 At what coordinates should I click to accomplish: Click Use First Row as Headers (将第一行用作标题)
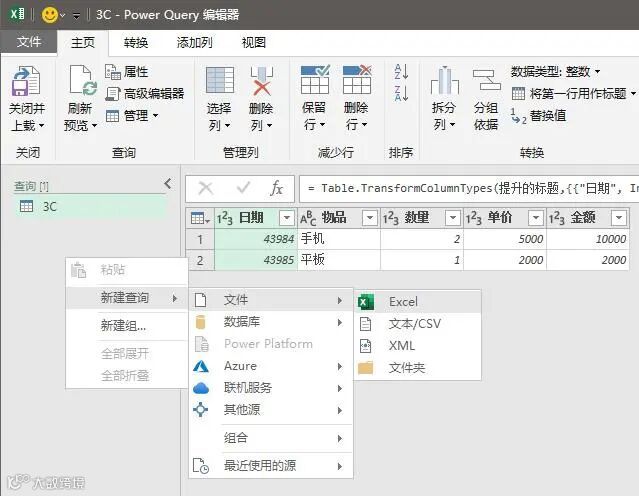(573, 94)
